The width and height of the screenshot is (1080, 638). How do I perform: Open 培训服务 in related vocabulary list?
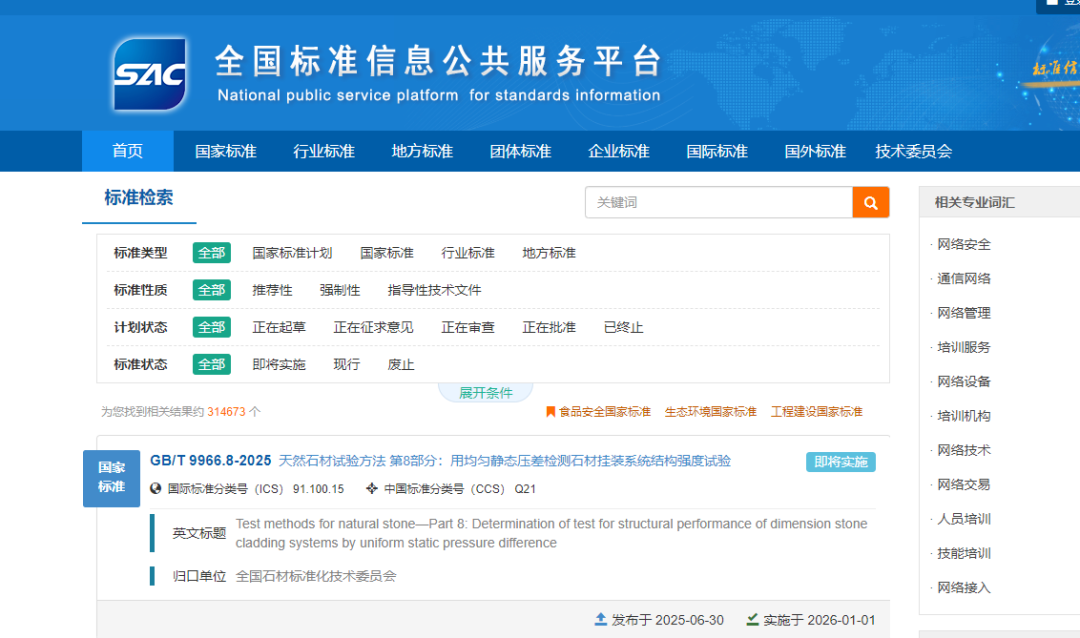[964, 347]
